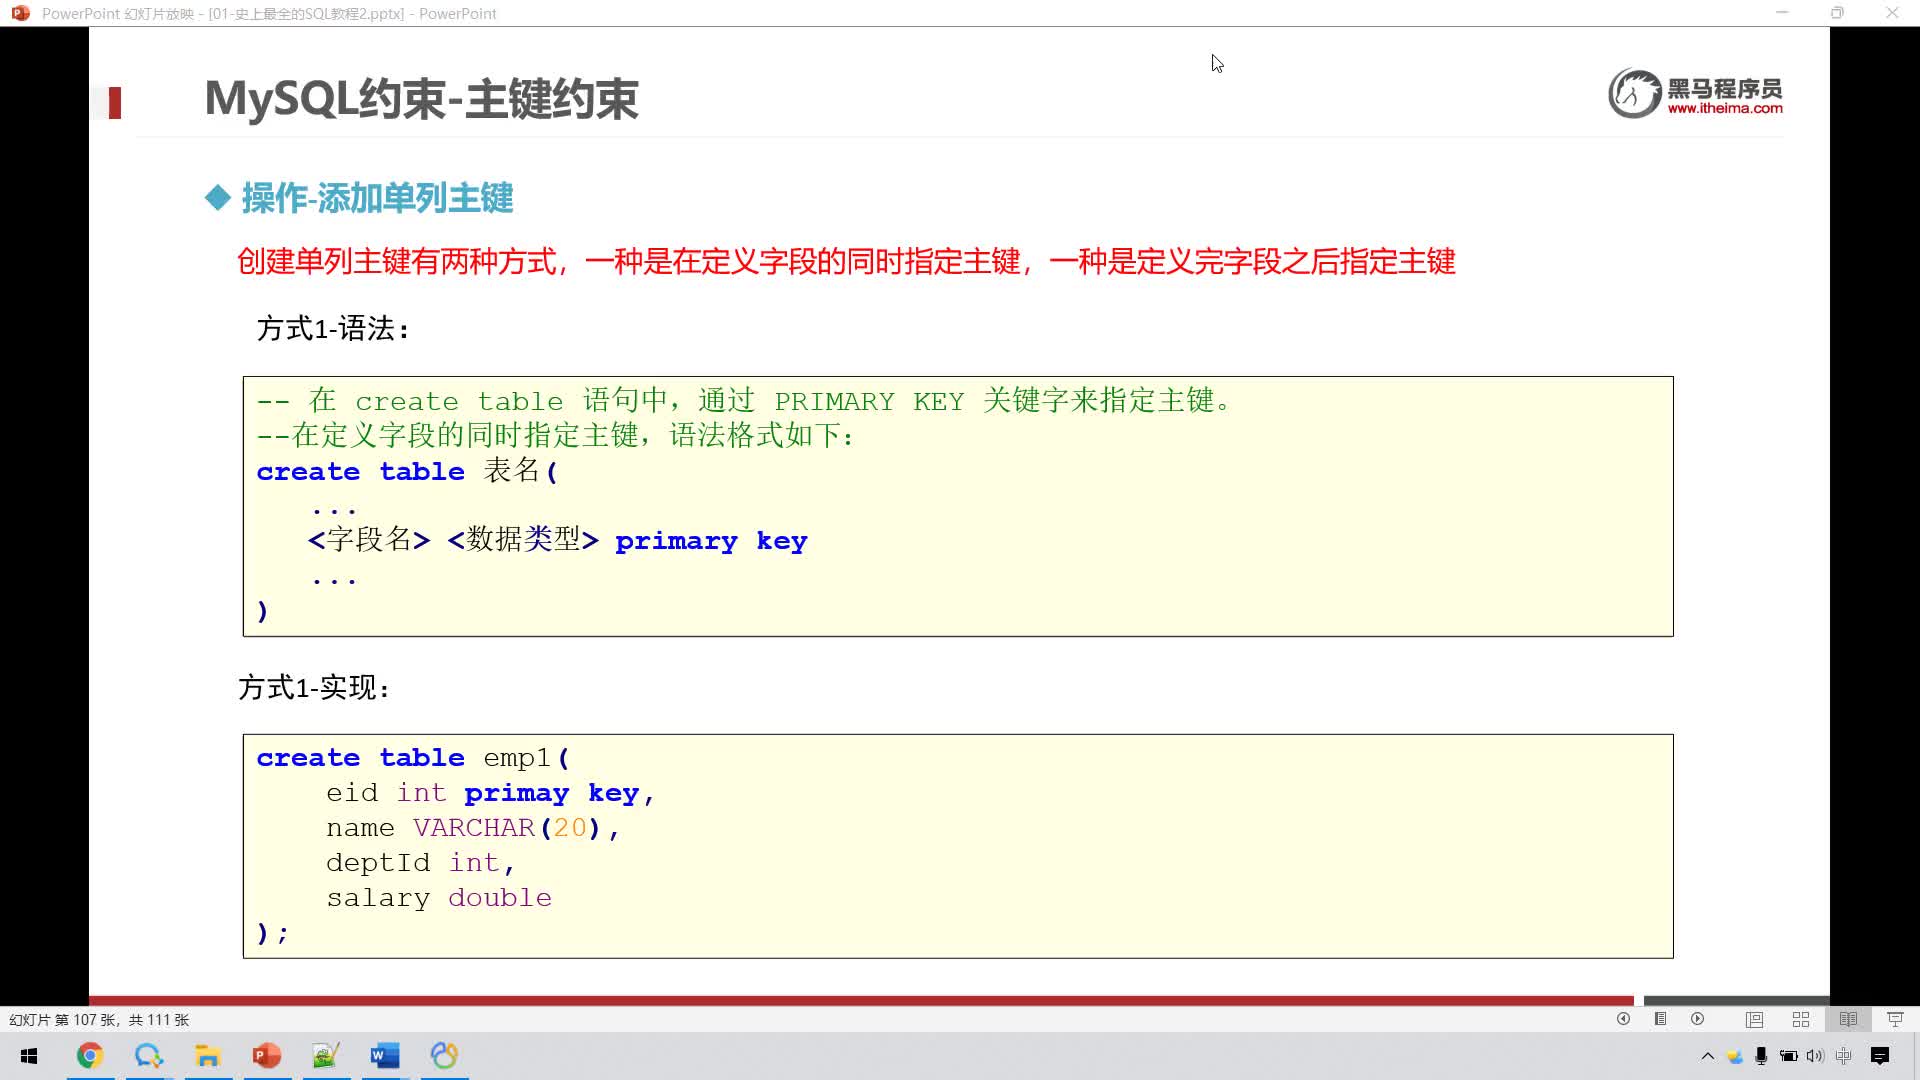Go to the previous slide arrow
Viewport: 1920px width, 1080px height.
pos(1623,1019)
